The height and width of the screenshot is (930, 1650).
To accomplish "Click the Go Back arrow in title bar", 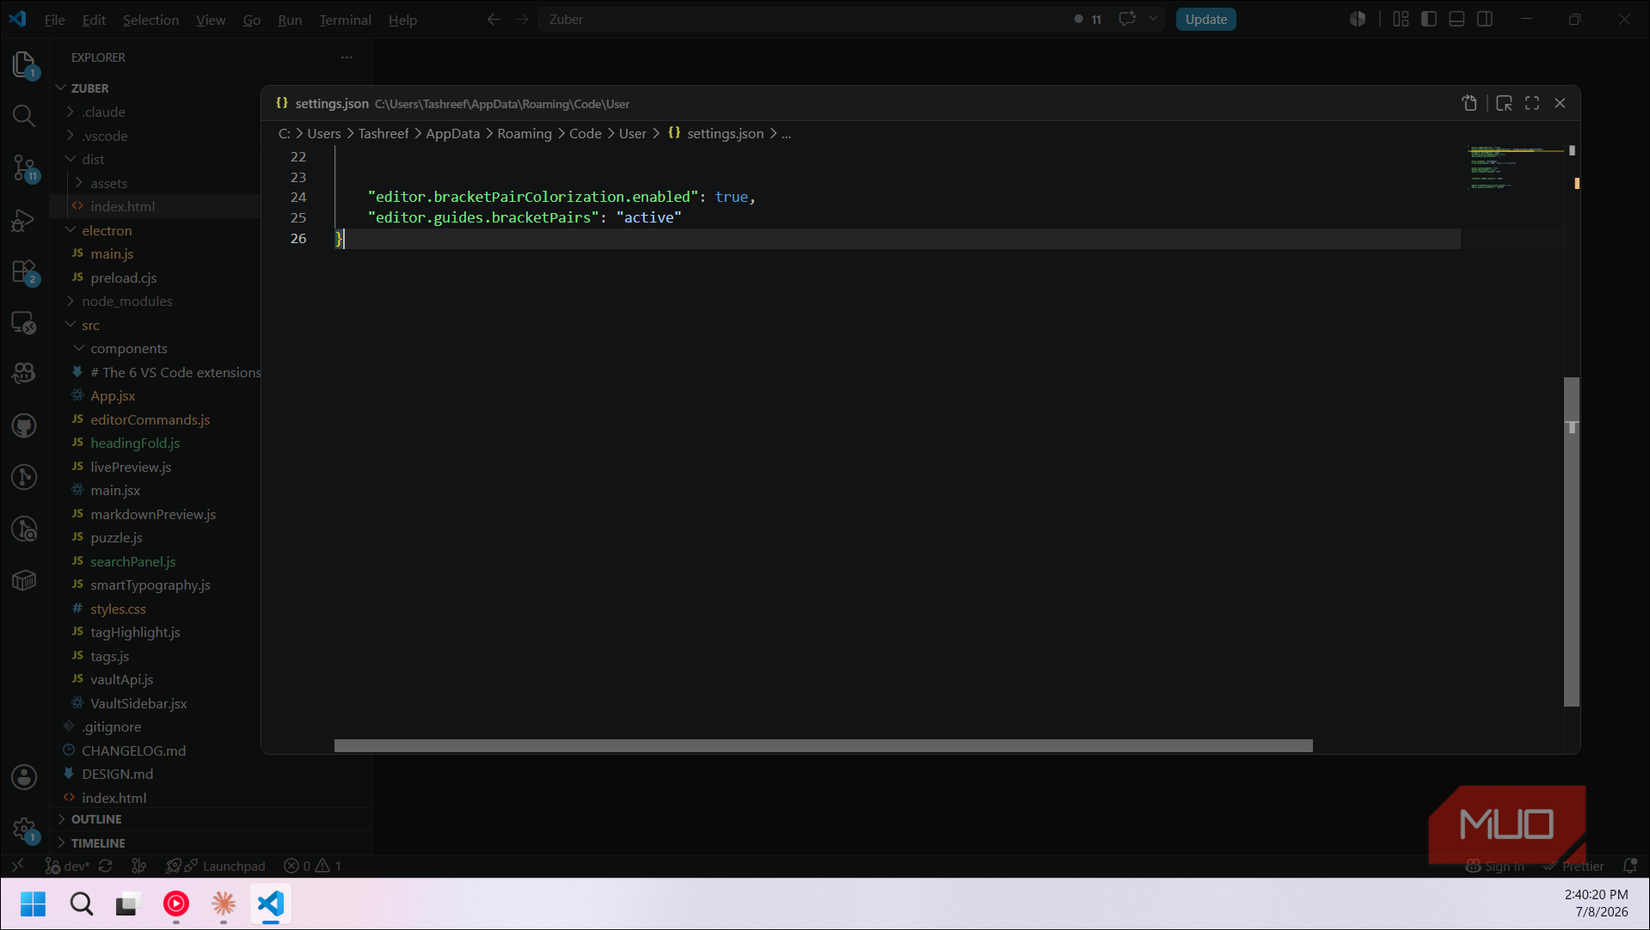I will coord(494,19).
